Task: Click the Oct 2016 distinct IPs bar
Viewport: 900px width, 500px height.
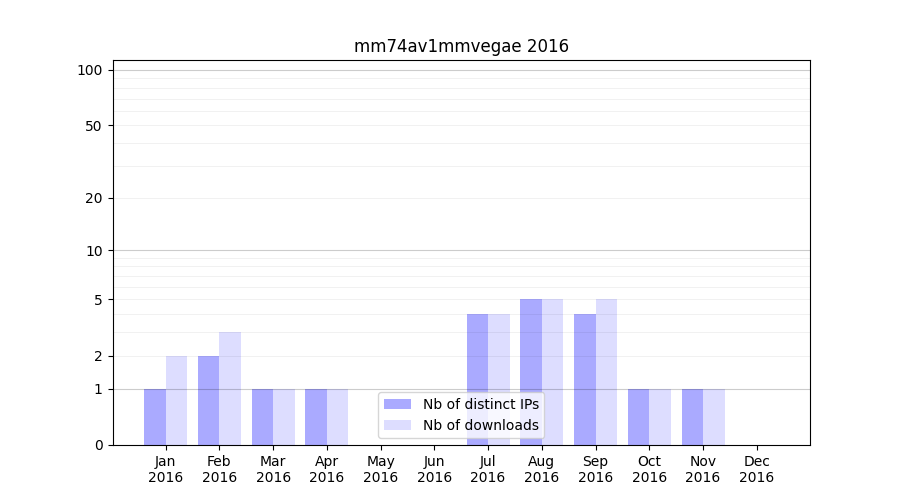Action: (638, 417)
